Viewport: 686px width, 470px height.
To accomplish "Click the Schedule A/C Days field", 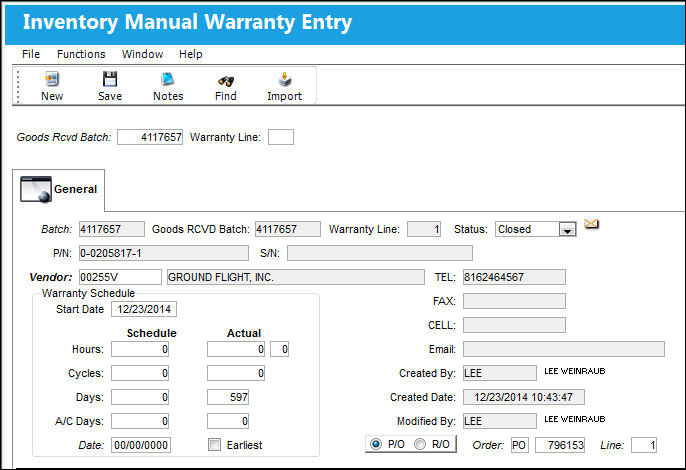I will tap(140, 421).
